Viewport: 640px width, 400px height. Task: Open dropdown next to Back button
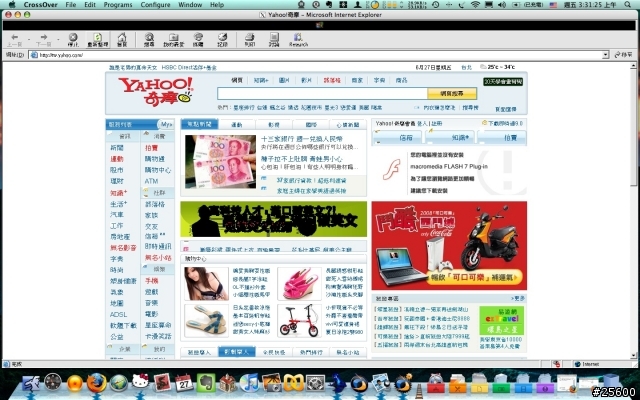[29, 40]
